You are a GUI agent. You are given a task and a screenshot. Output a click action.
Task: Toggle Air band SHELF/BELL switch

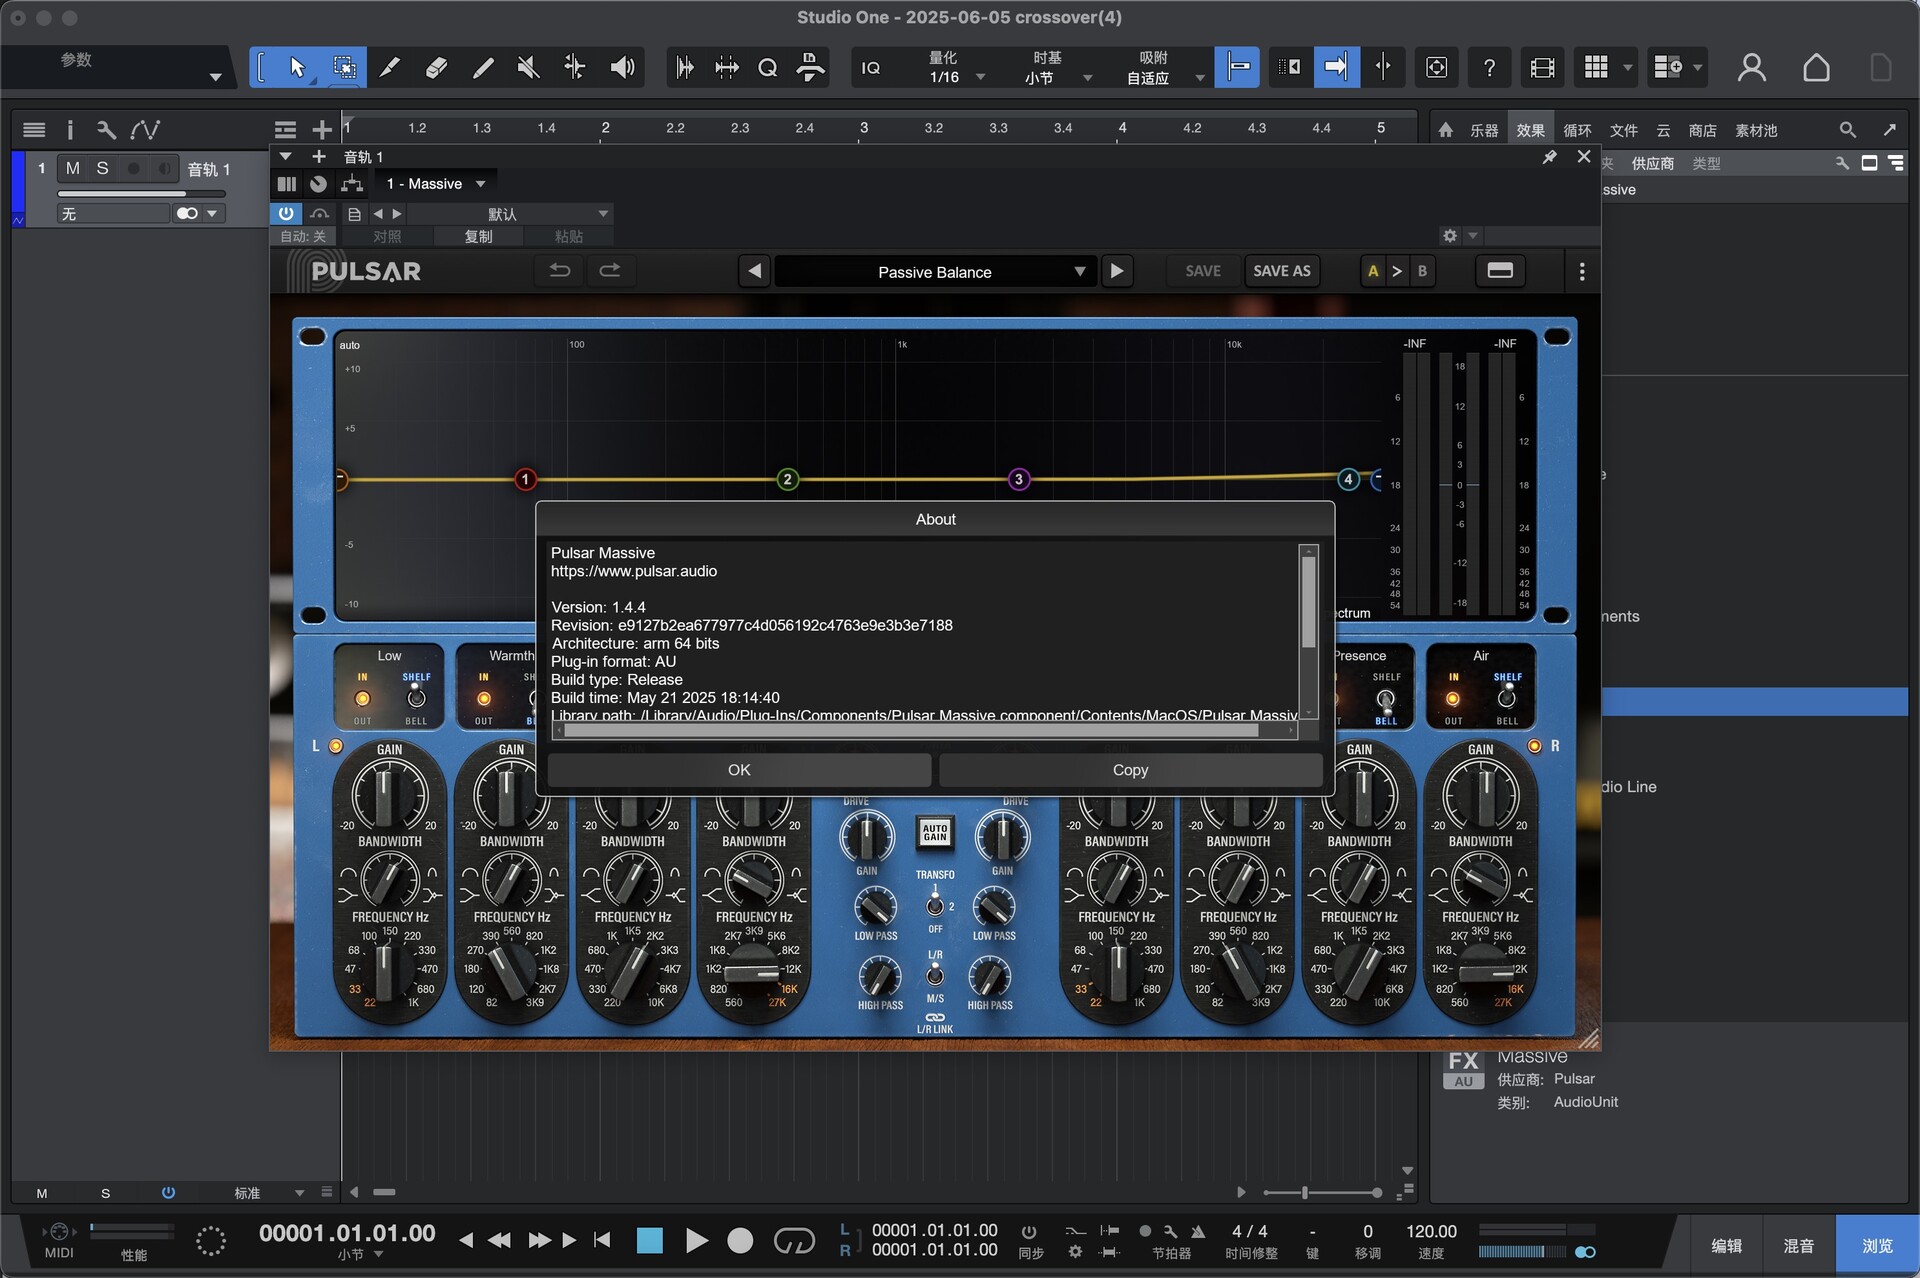coord(1507,698)
